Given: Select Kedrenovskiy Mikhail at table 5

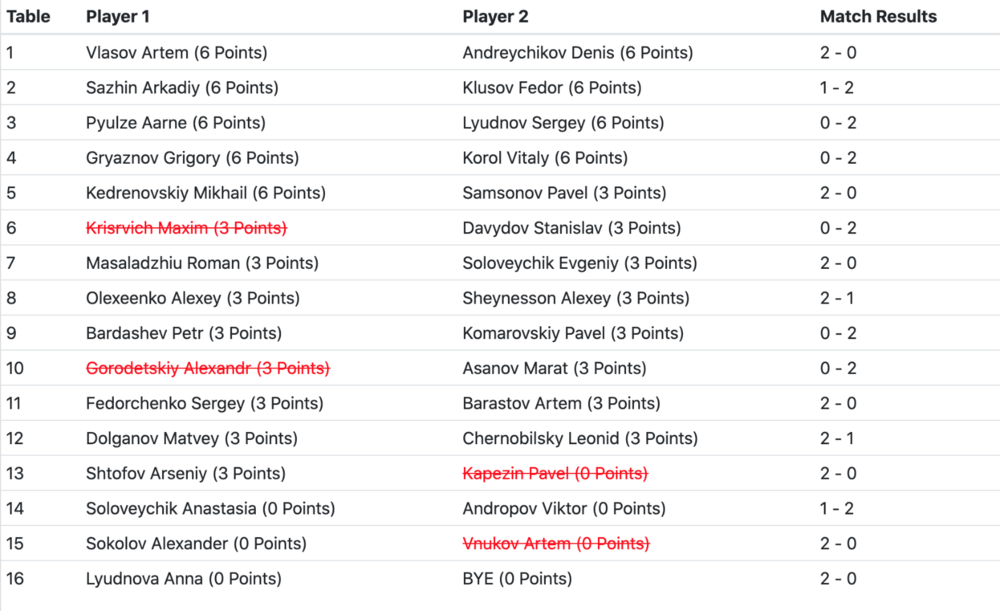Looking at the screenshot, I should 206,193.
